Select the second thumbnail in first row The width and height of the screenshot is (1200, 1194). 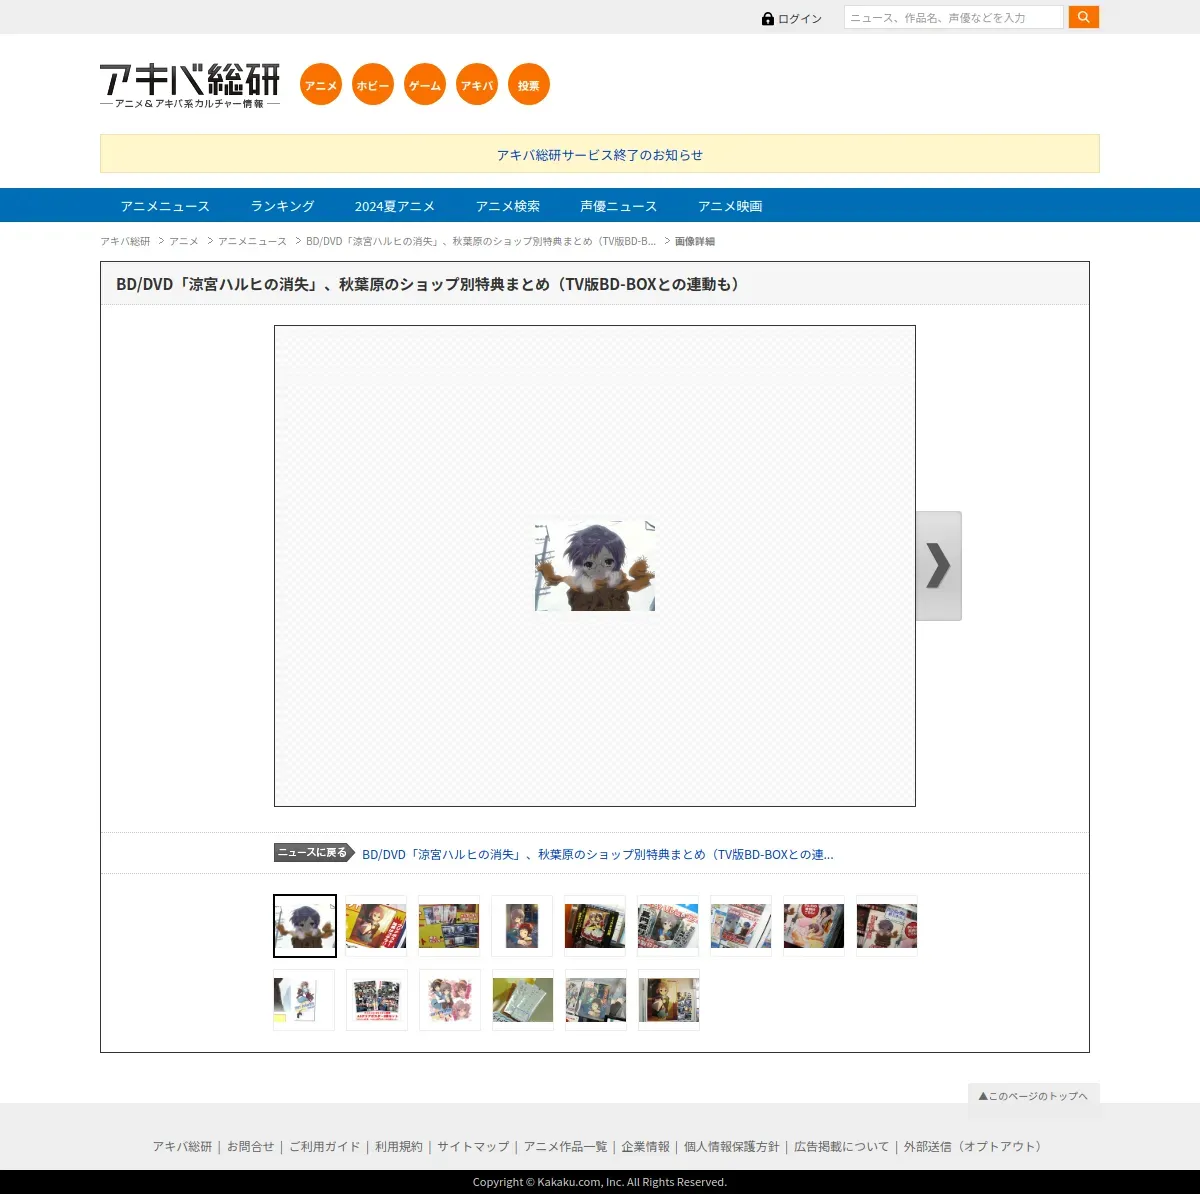[376, 926]
